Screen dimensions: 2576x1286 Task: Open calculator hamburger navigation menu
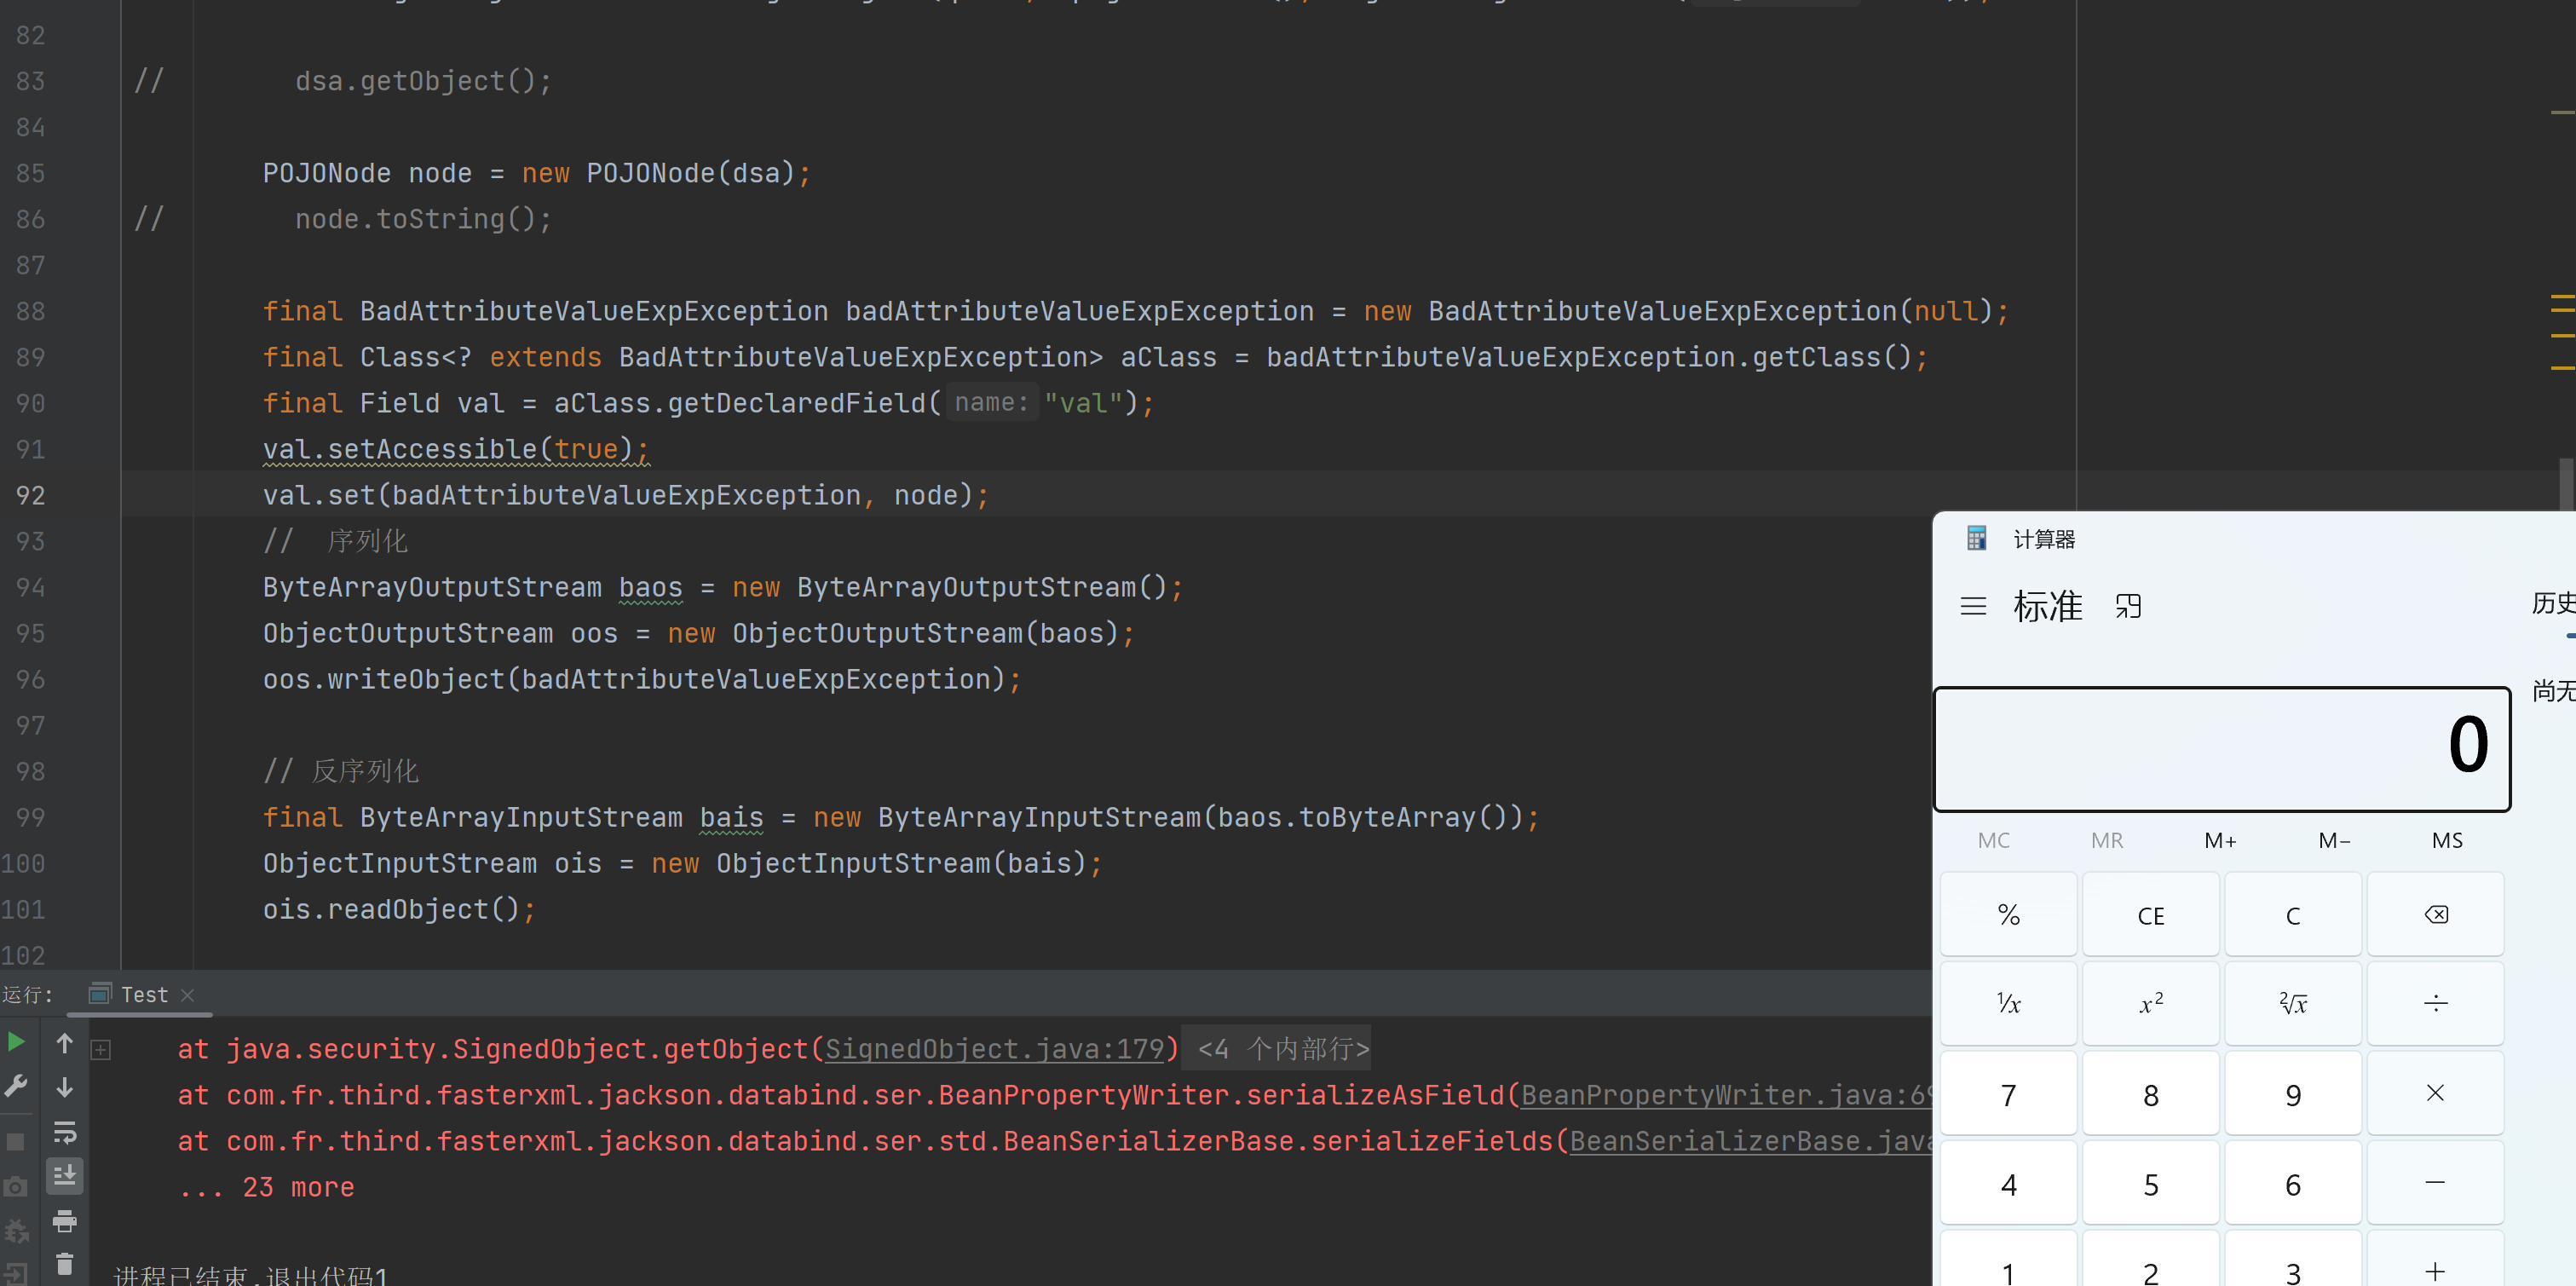pyautogui.click(x=1973, y=606)
